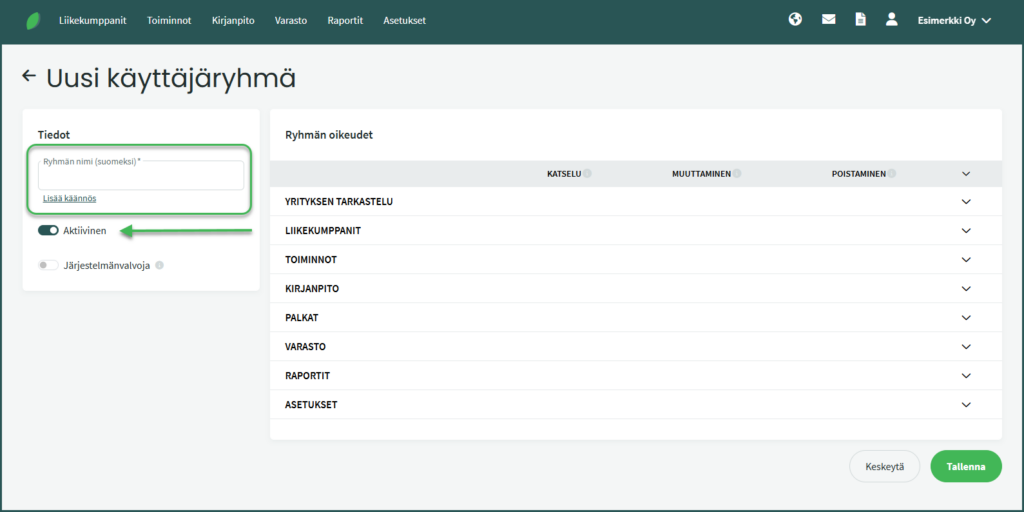Viewport: 1024px width, 512px height.
Task: Open the Raportit menu
Action: [x=345, y=20]
